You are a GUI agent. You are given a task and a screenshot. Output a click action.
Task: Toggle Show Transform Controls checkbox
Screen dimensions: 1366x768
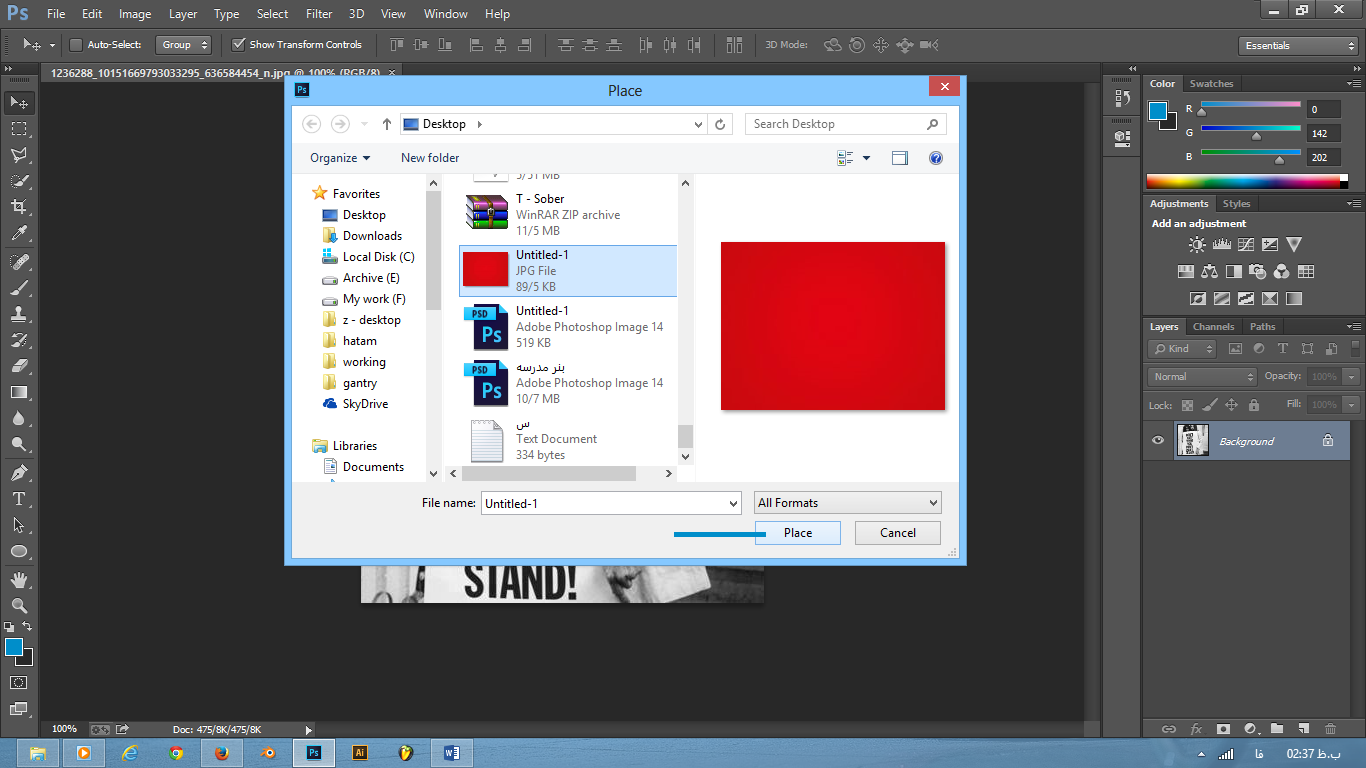coord(238,45)
